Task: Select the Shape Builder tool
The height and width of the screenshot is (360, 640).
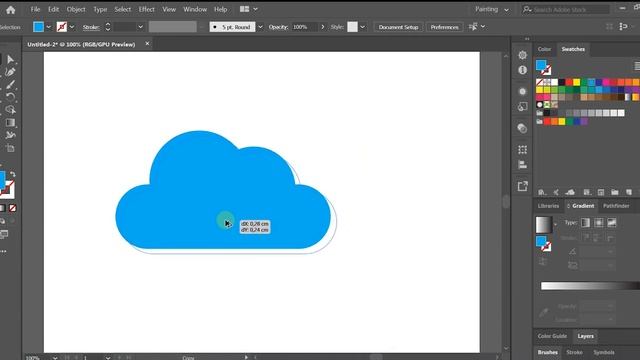Action: point(10,110)
